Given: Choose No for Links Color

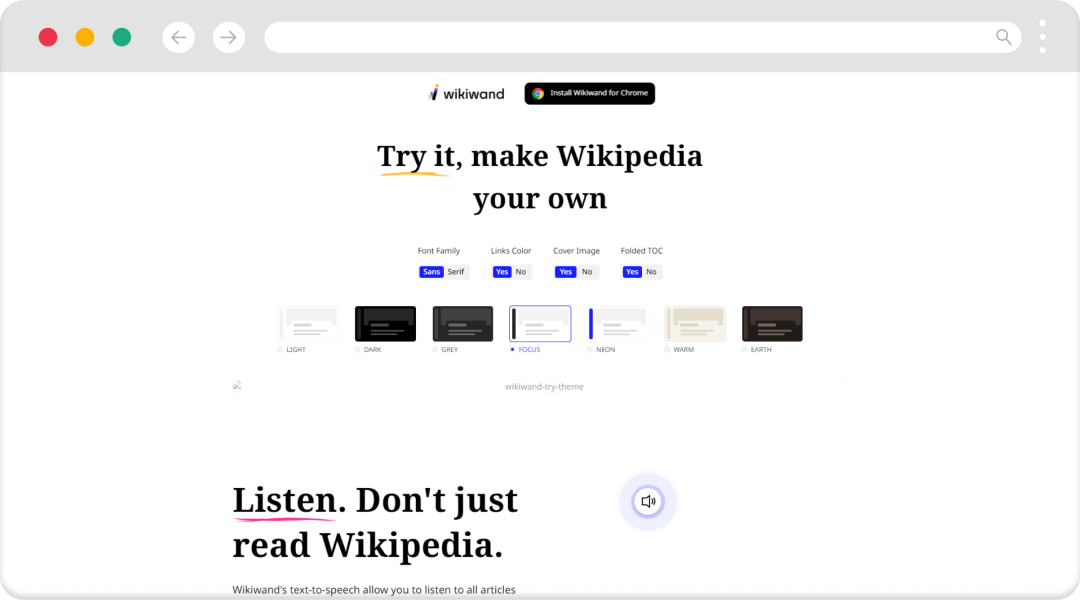Looking at the screenshot, I should click(x=521, y=272).
